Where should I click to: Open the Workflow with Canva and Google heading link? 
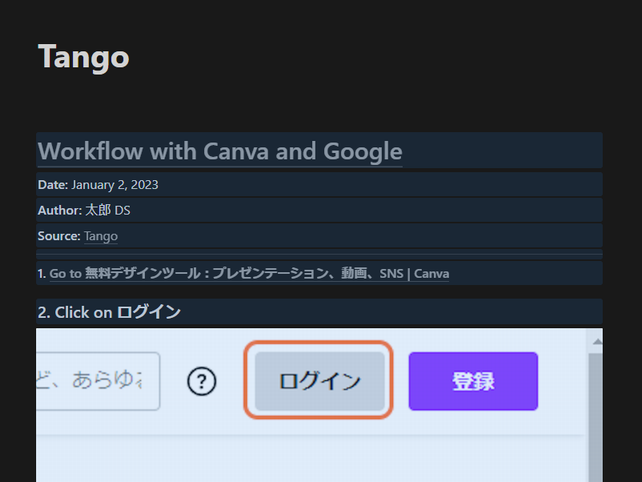click(x=220, y=151)
